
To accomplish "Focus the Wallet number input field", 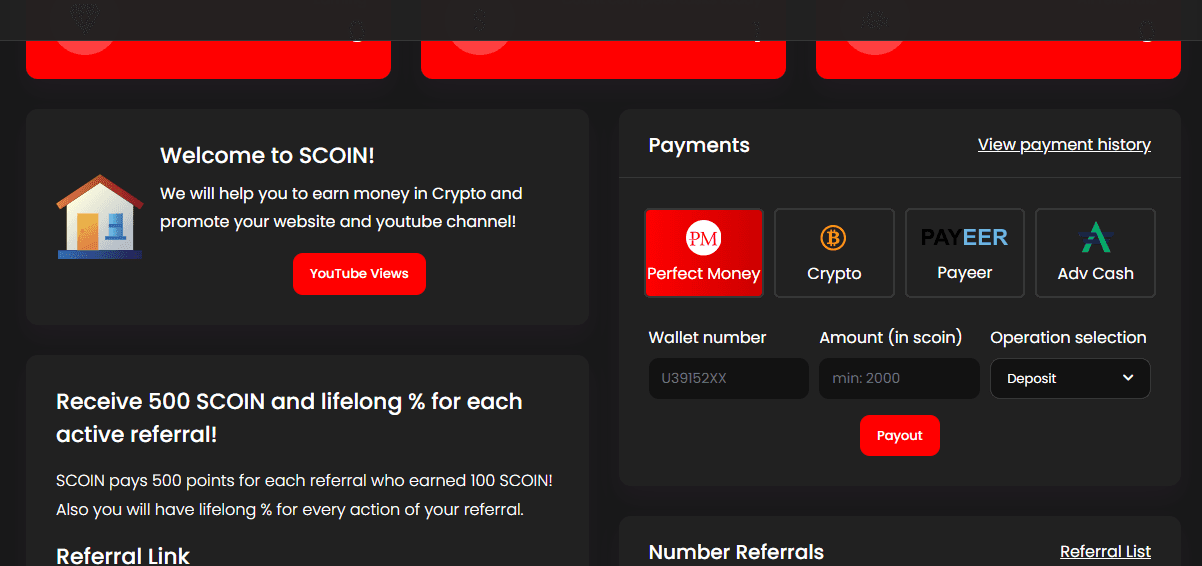I will (x=728, y=378).
